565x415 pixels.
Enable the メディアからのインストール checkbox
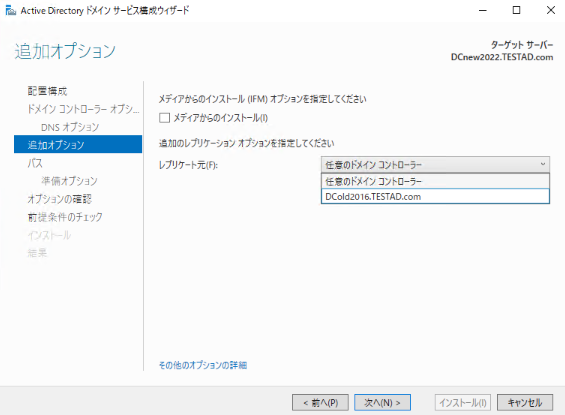[x=164, y=118]
